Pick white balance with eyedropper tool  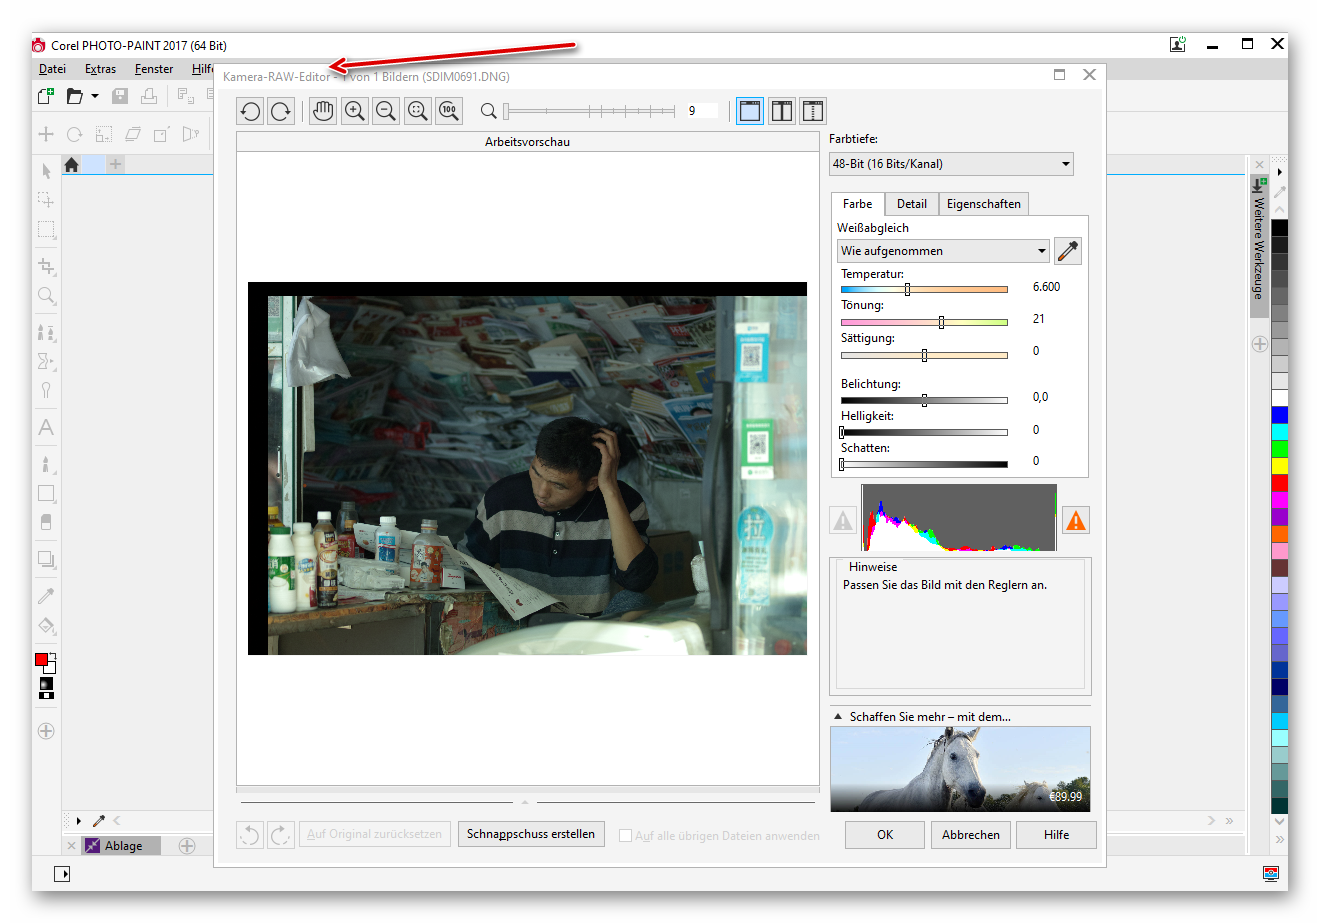coord(1068,251)
